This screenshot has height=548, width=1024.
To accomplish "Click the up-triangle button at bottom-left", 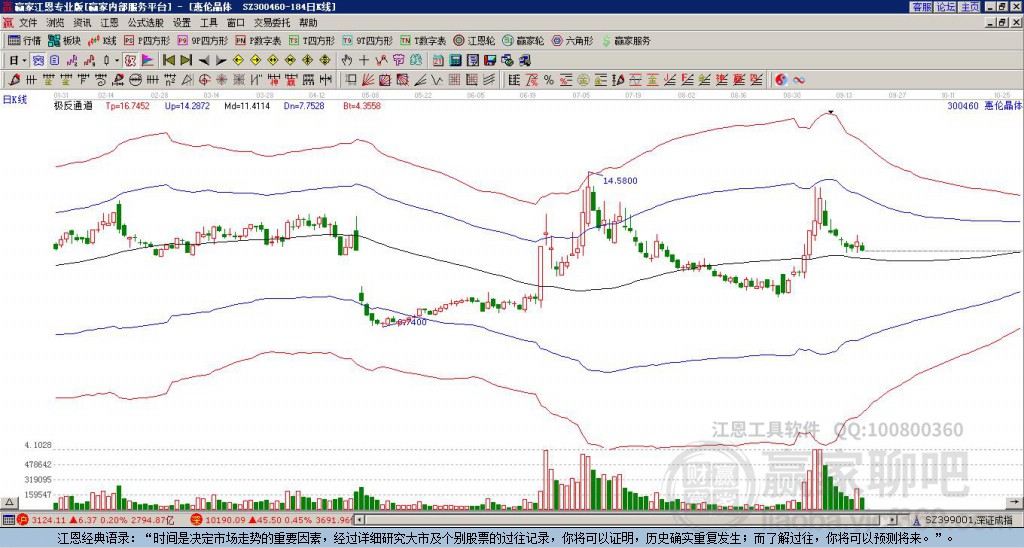I will [9, 502].
